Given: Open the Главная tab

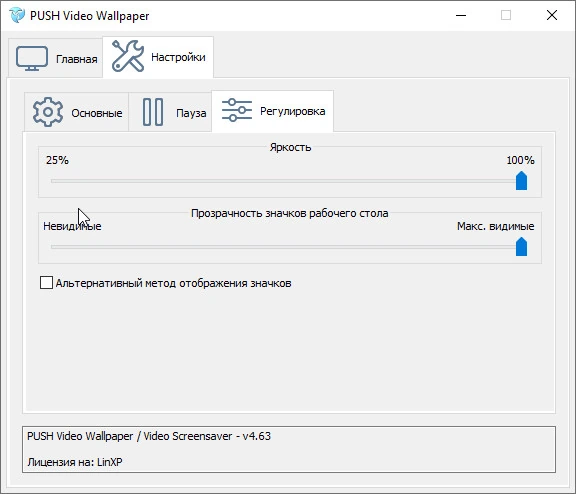Looking at the screenshot, I should [55, 58].
